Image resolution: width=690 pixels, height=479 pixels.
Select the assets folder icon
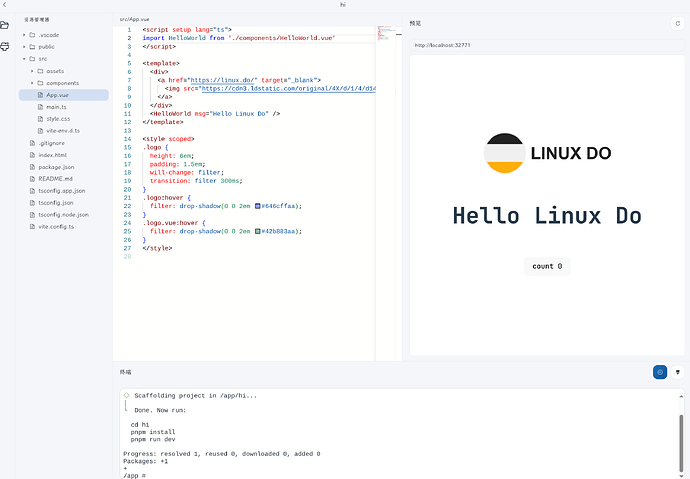click(x=40, y=71)
